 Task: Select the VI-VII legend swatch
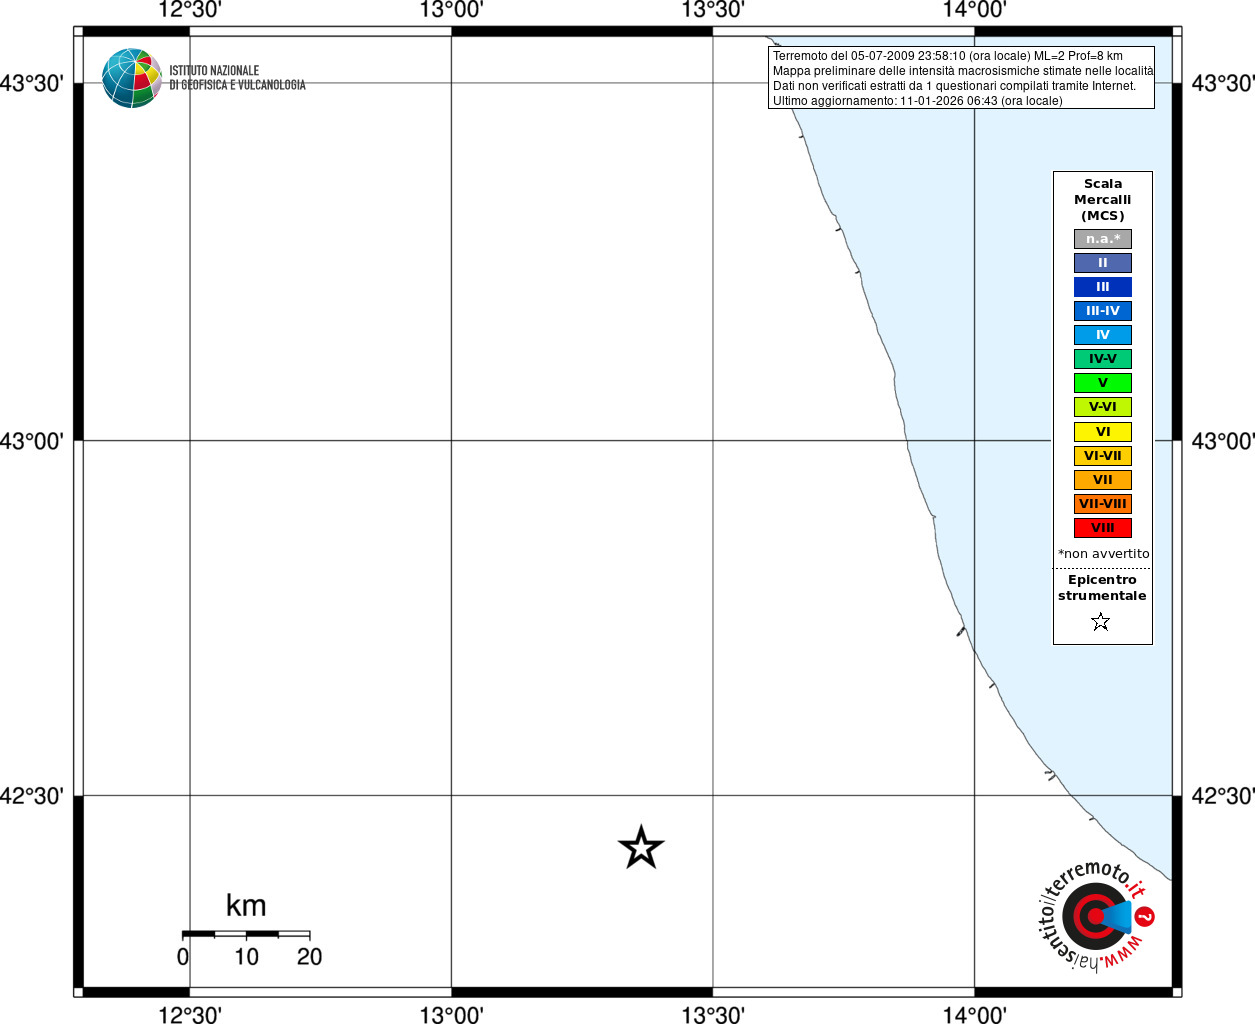tap(1103, 456)
